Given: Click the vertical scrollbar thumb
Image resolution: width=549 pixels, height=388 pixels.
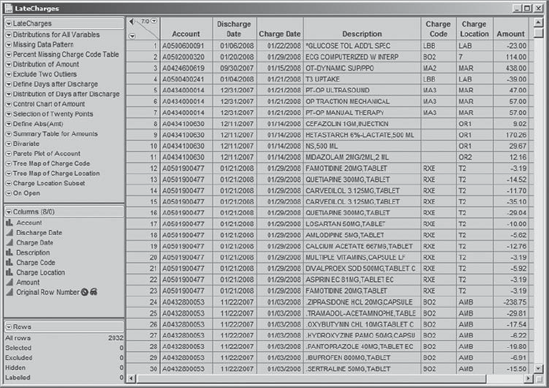Looking at the screenshot, I should pyautogui.click(x=538, y=33).
